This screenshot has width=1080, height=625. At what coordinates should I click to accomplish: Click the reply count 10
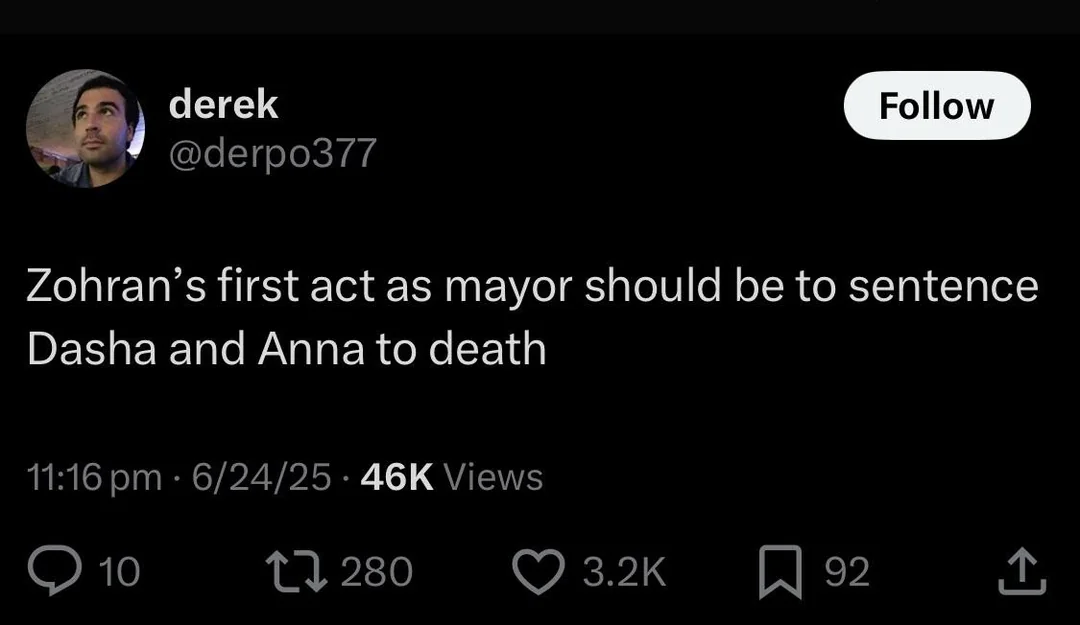[120, 571]
